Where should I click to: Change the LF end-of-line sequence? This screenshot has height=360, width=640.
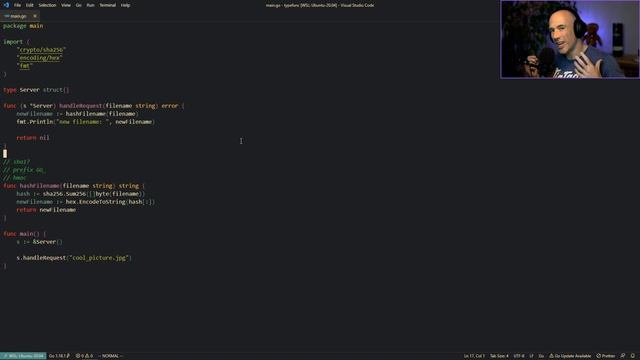pos(531,356)
